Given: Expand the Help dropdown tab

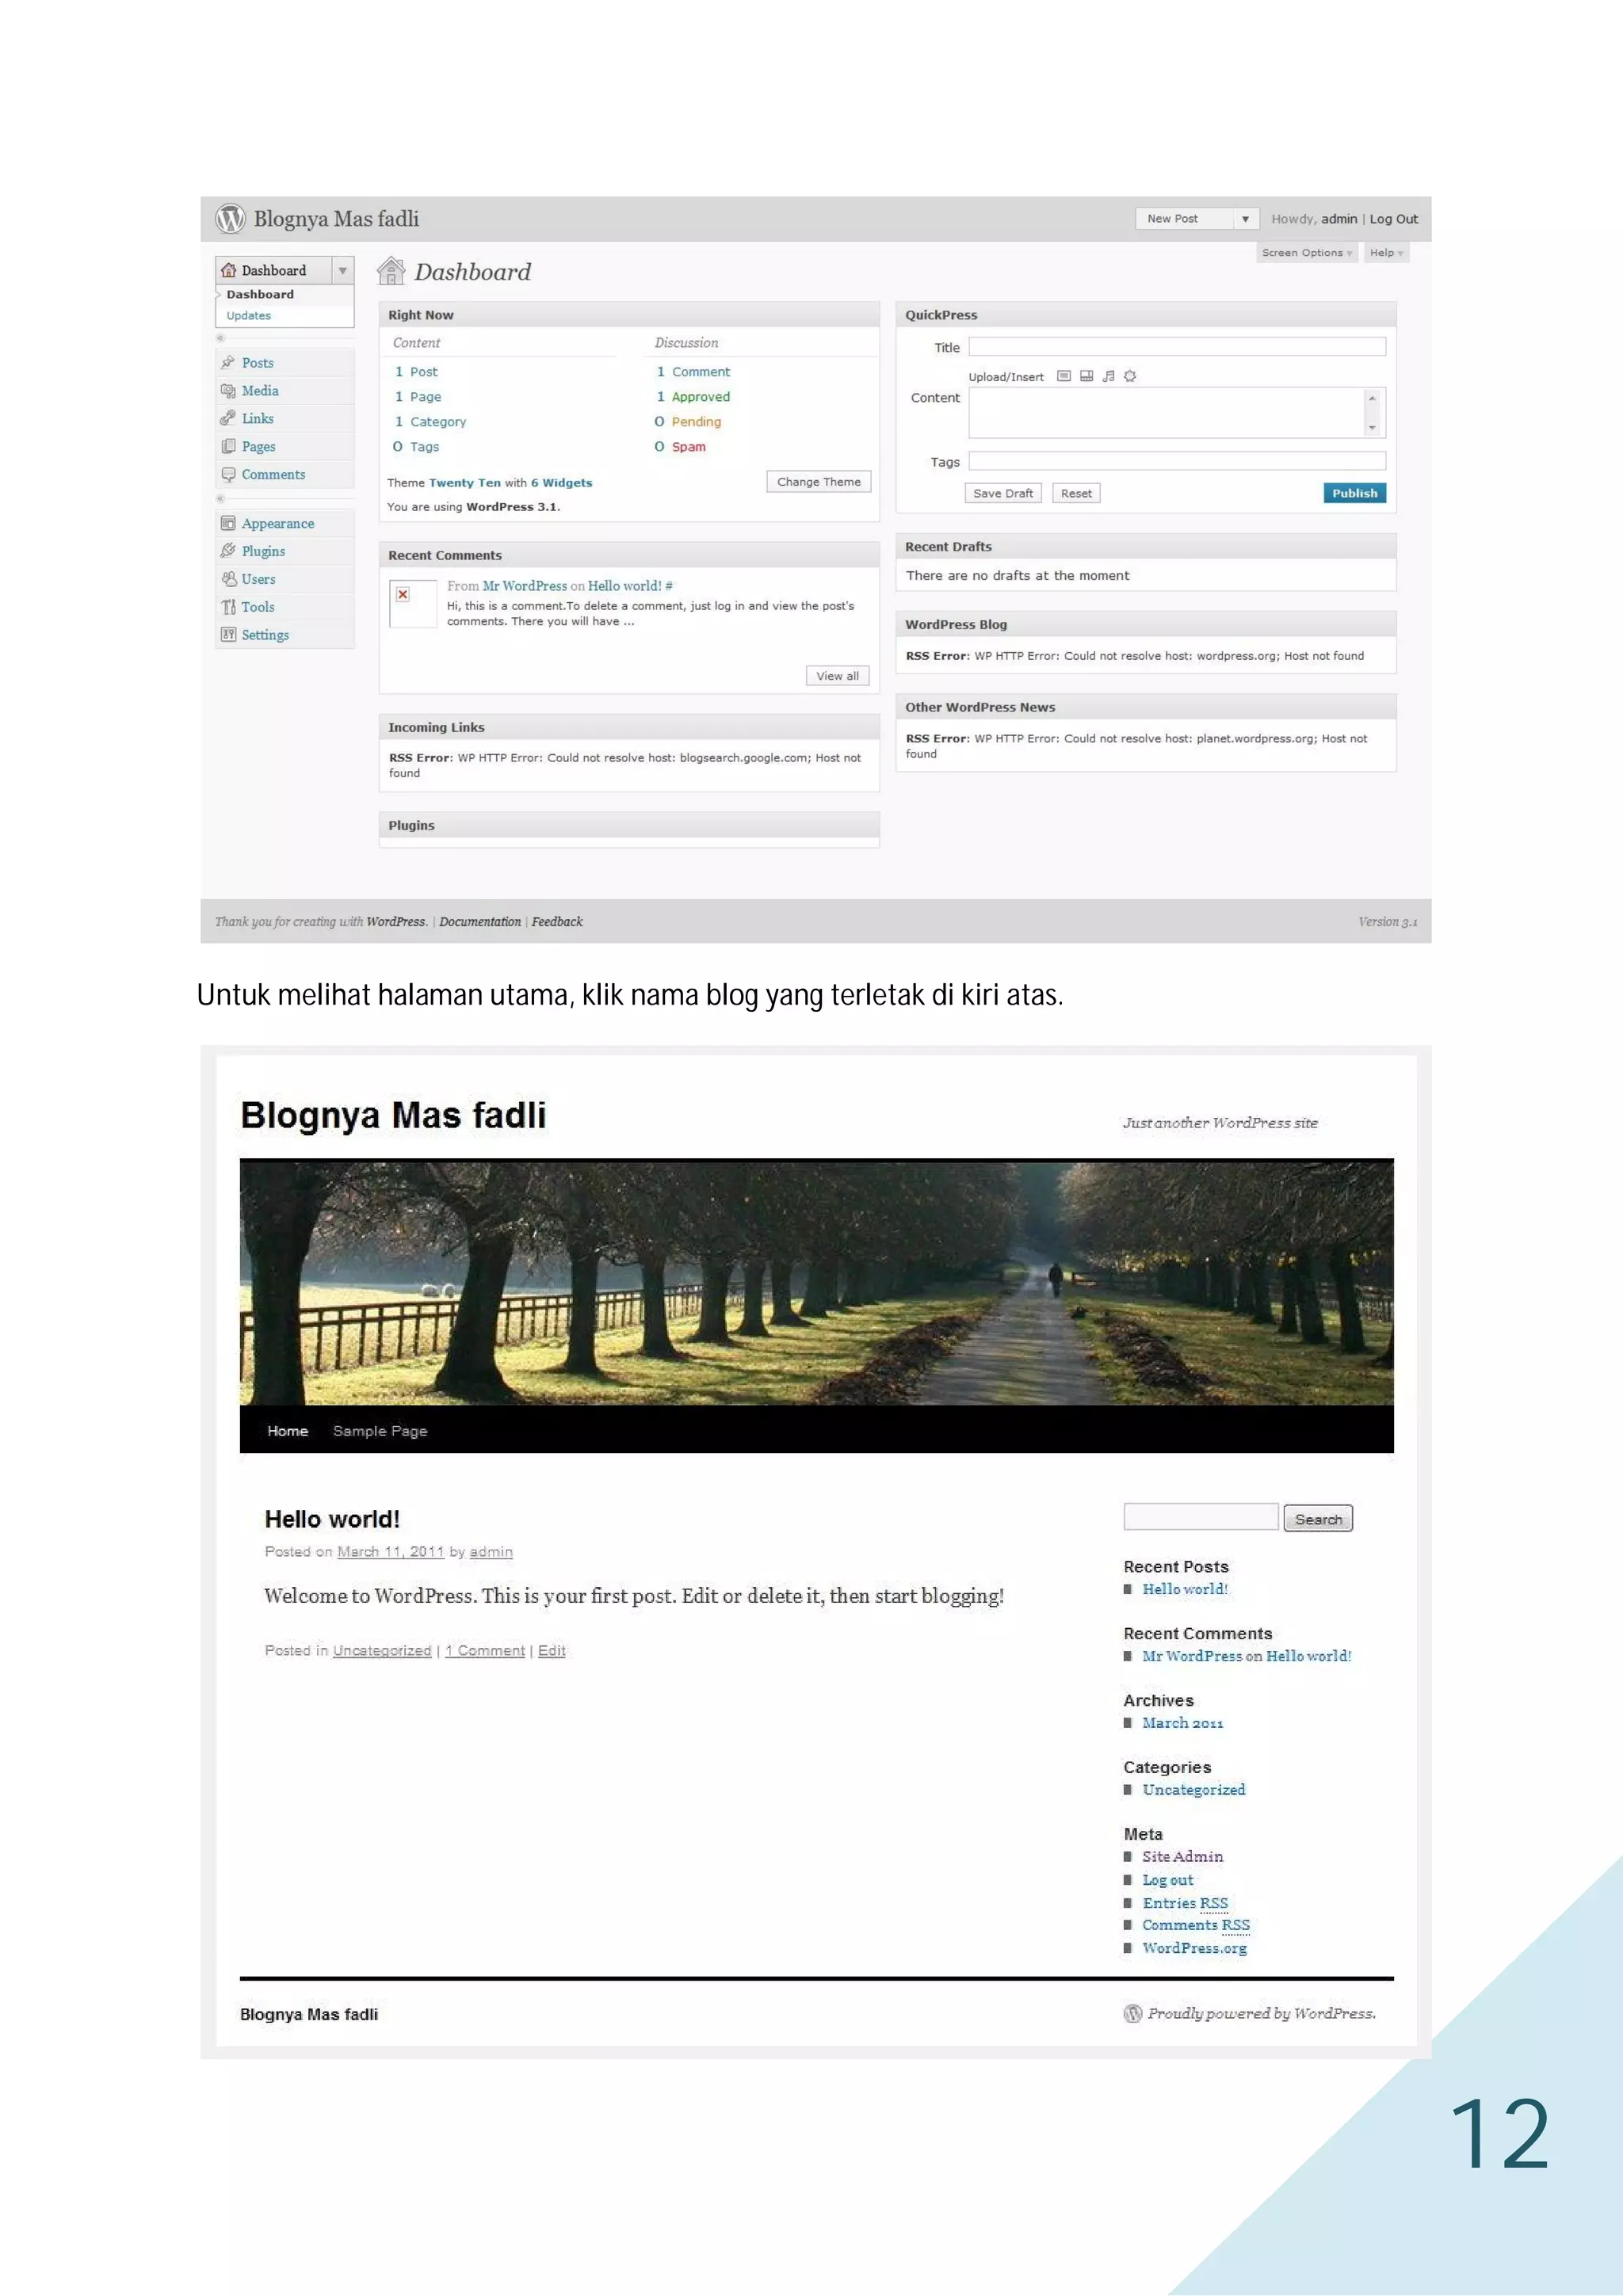Looking at the screenshot, I should click(1386, 253).
